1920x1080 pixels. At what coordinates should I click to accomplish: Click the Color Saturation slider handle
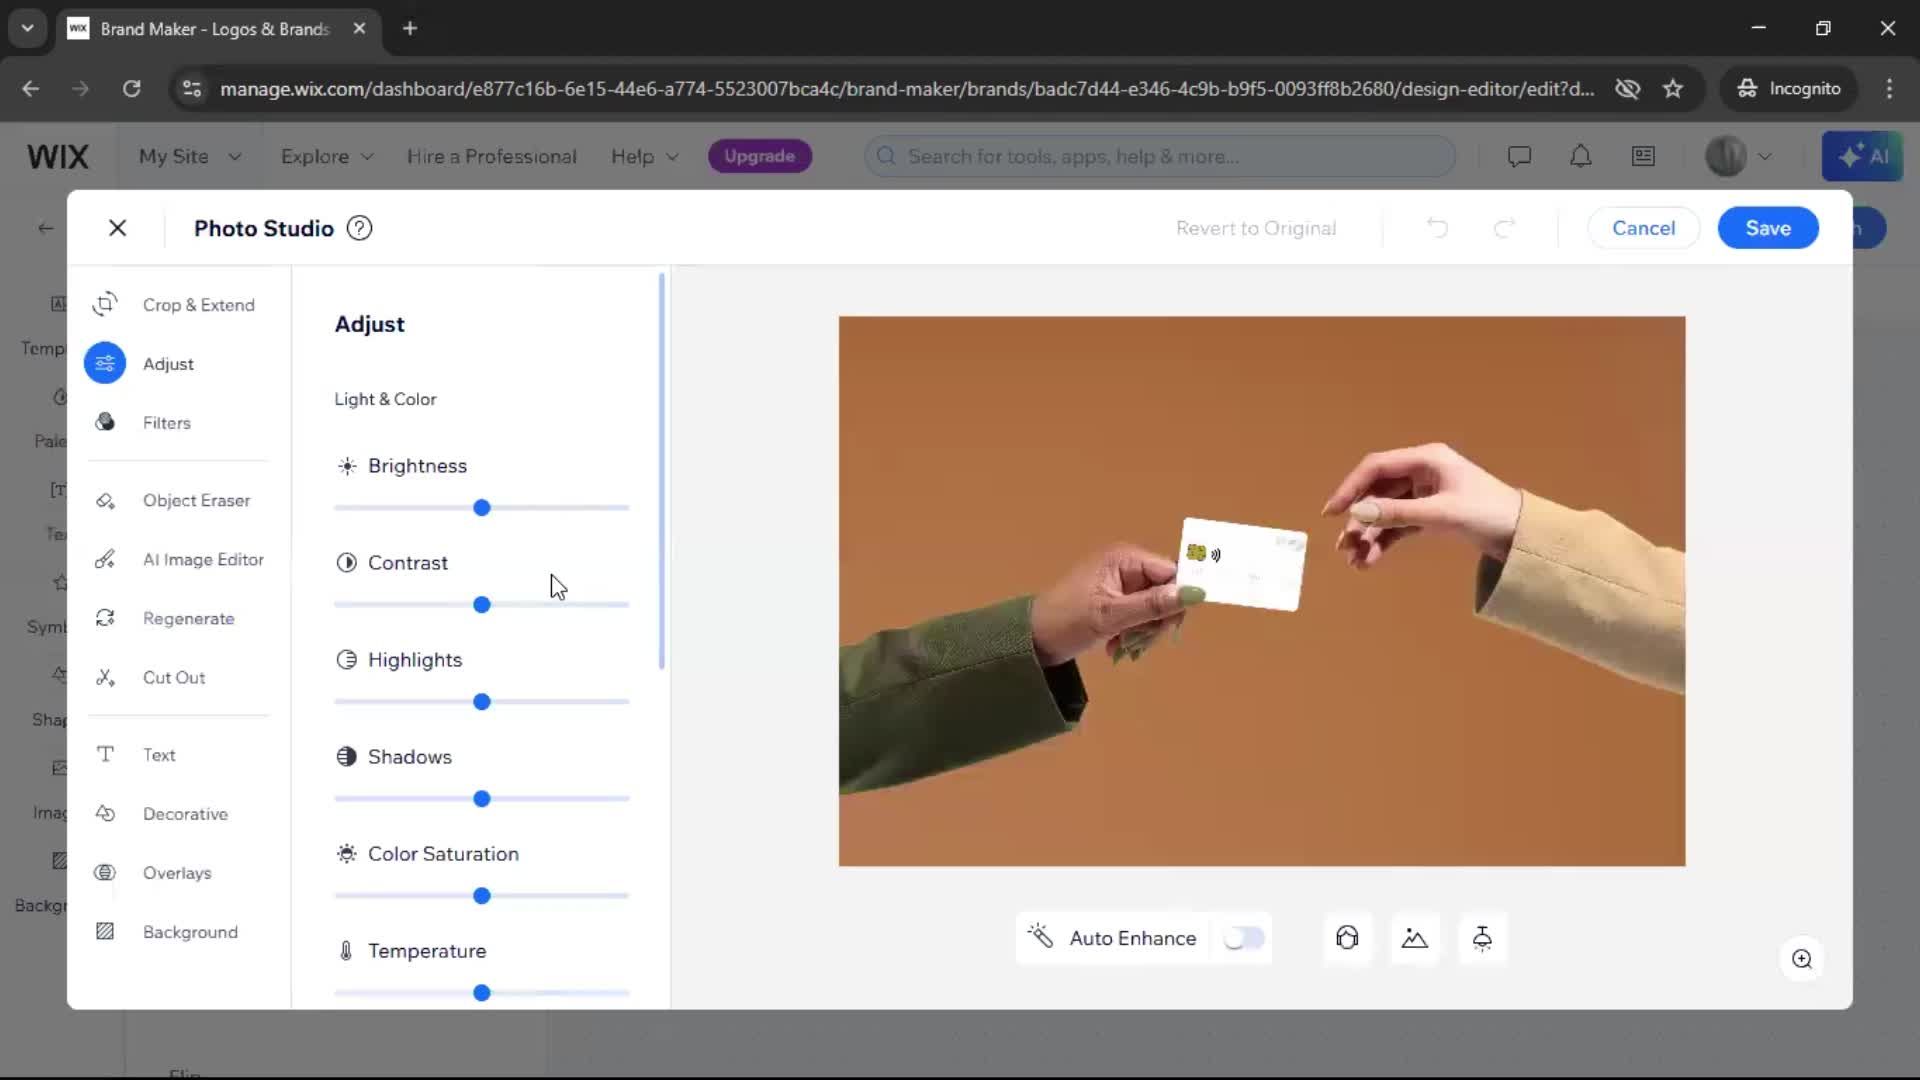[x=482, y=896]
